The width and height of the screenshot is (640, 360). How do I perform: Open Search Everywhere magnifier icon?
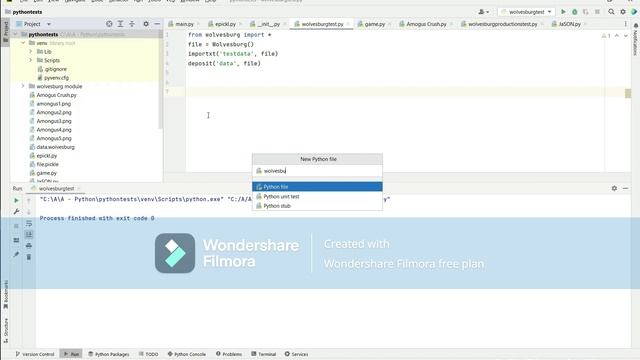[611, 12]
